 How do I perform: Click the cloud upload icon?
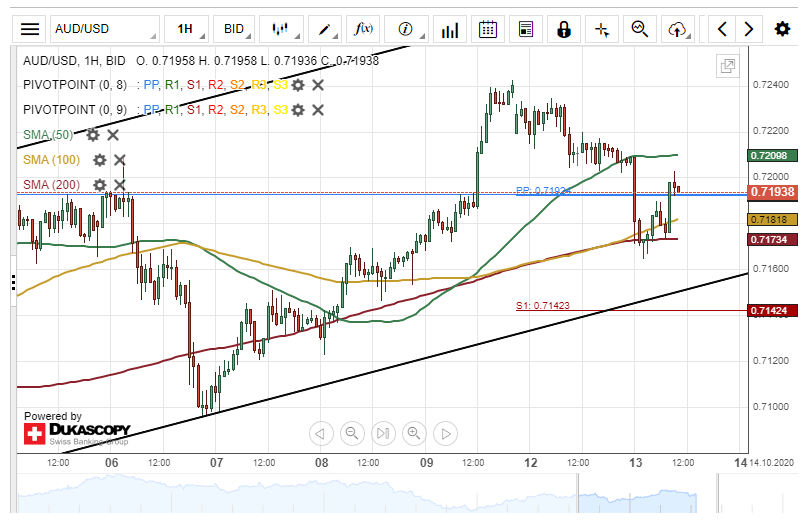(678, 29)
